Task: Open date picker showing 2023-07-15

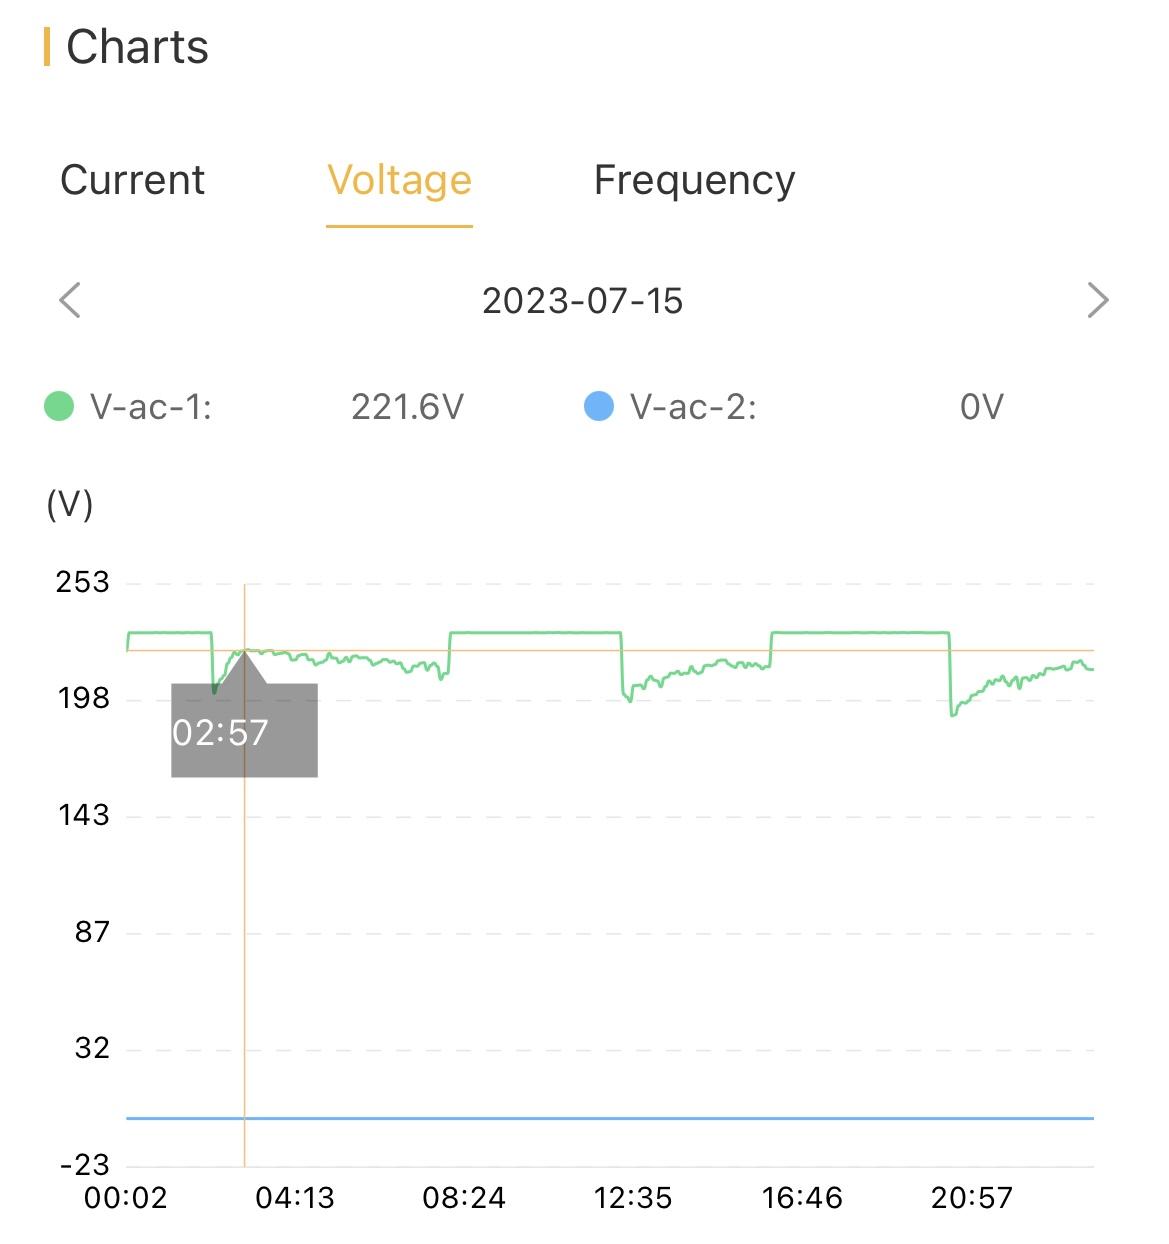Action: (582, 301)
